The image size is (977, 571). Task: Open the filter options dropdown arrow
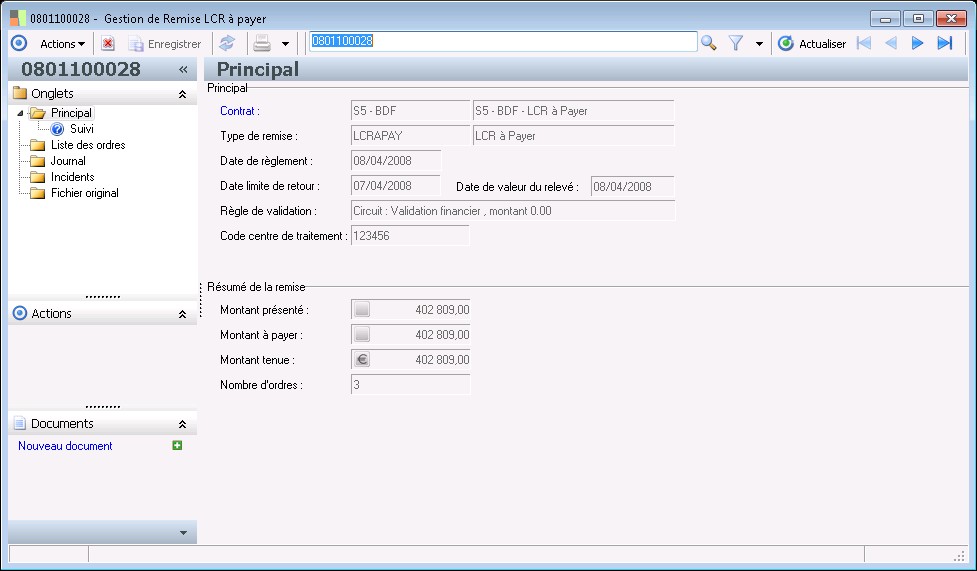(759, 43)
